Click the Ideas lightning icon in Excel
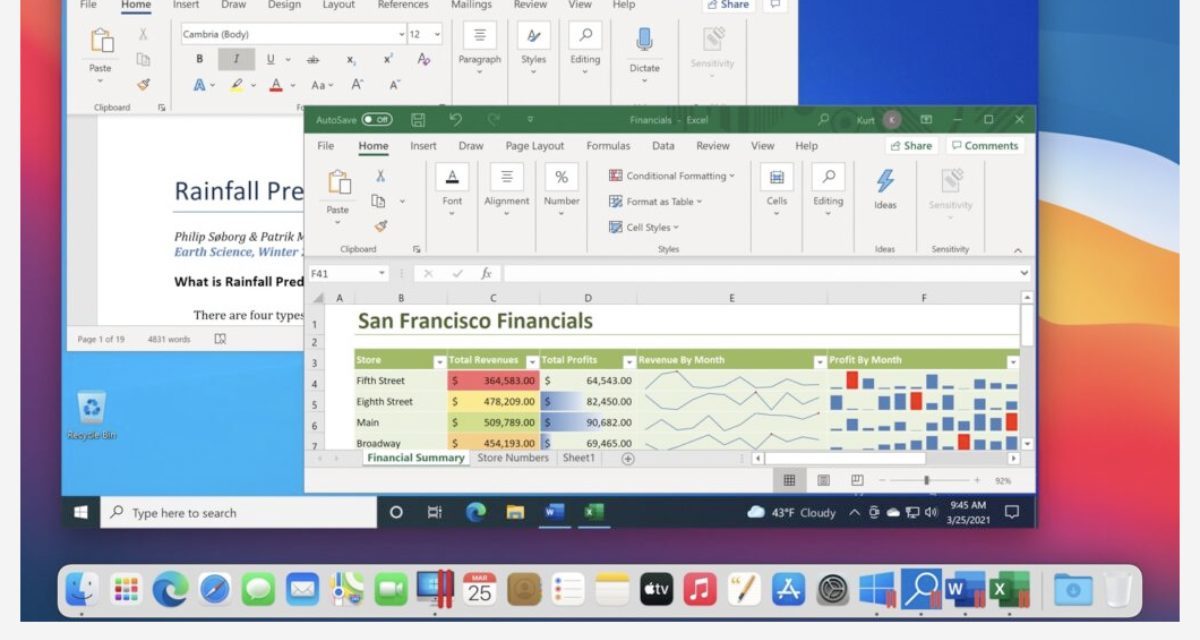Screen dimensions: 1200x640 [x=885, y=182]
